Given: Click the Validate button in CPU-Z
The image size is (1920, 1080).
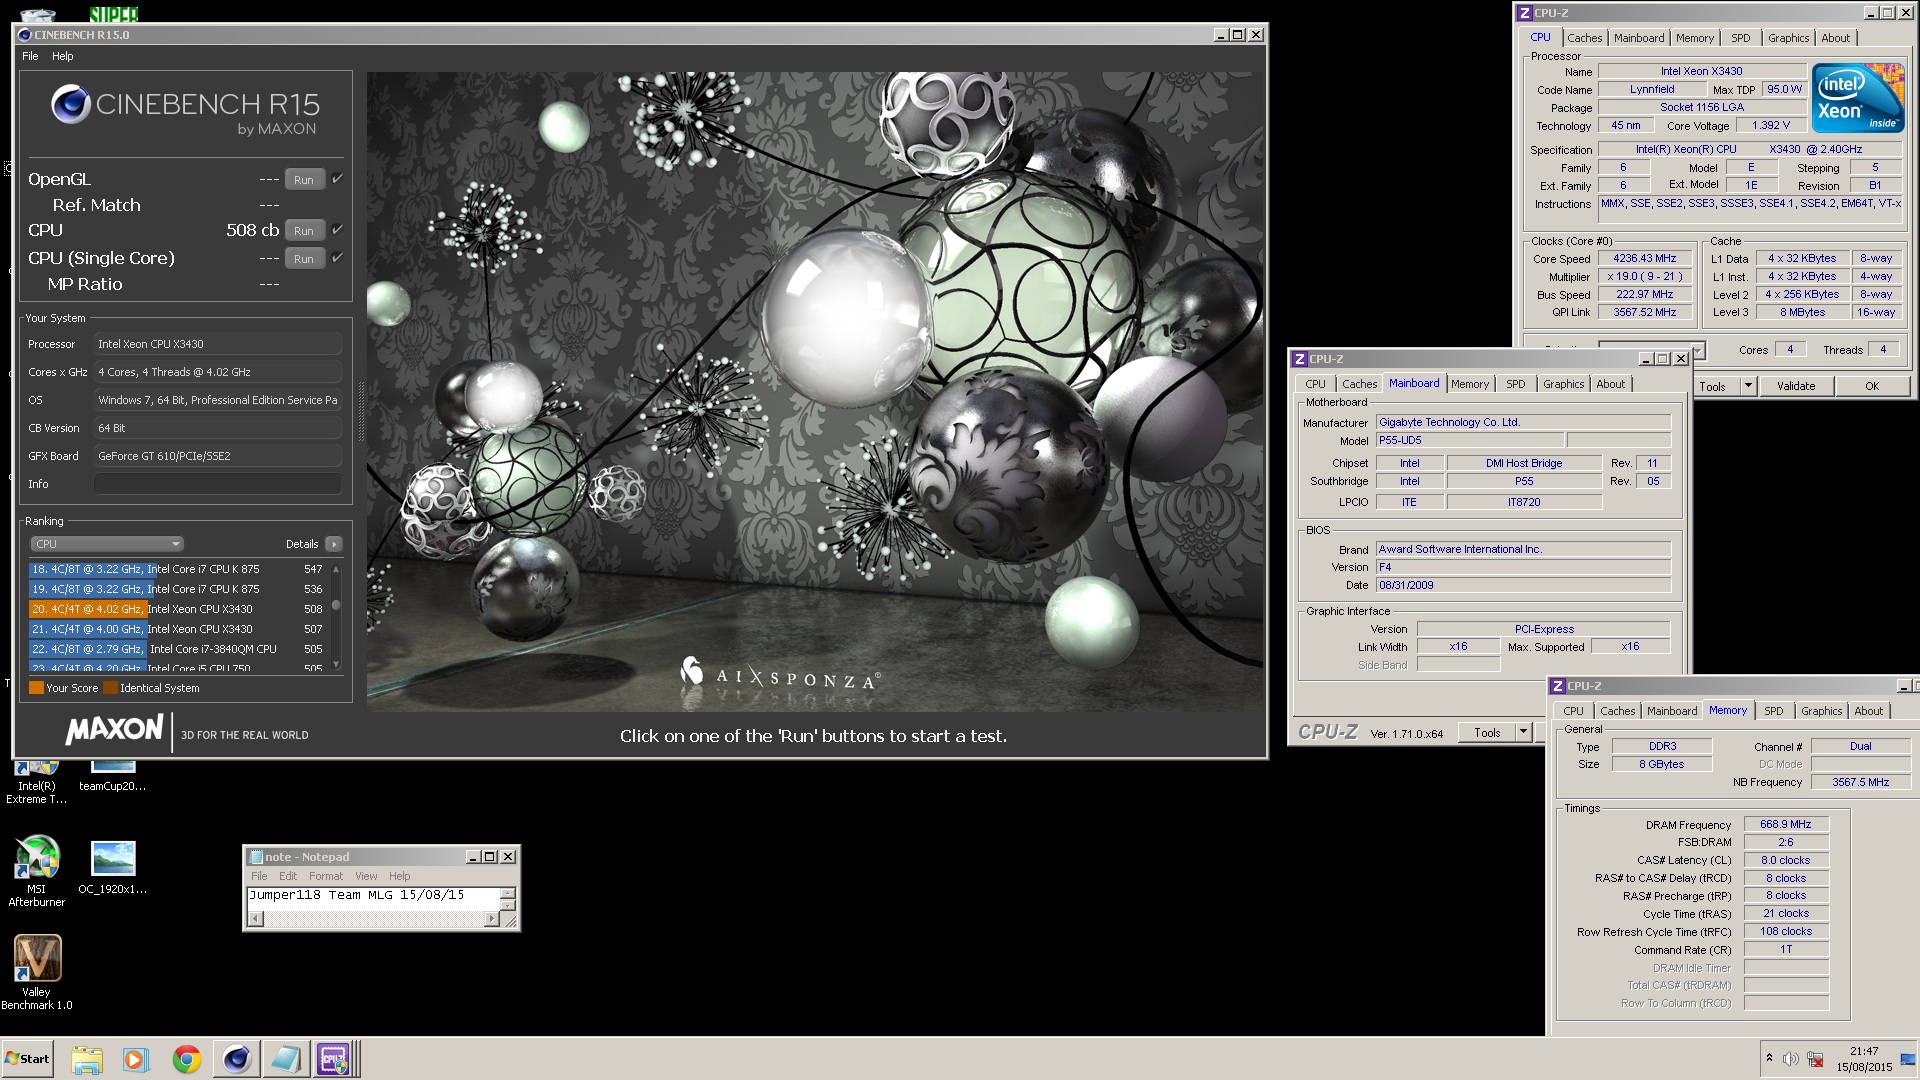Looking at the screenshot, I should [x=1796, y=386].
